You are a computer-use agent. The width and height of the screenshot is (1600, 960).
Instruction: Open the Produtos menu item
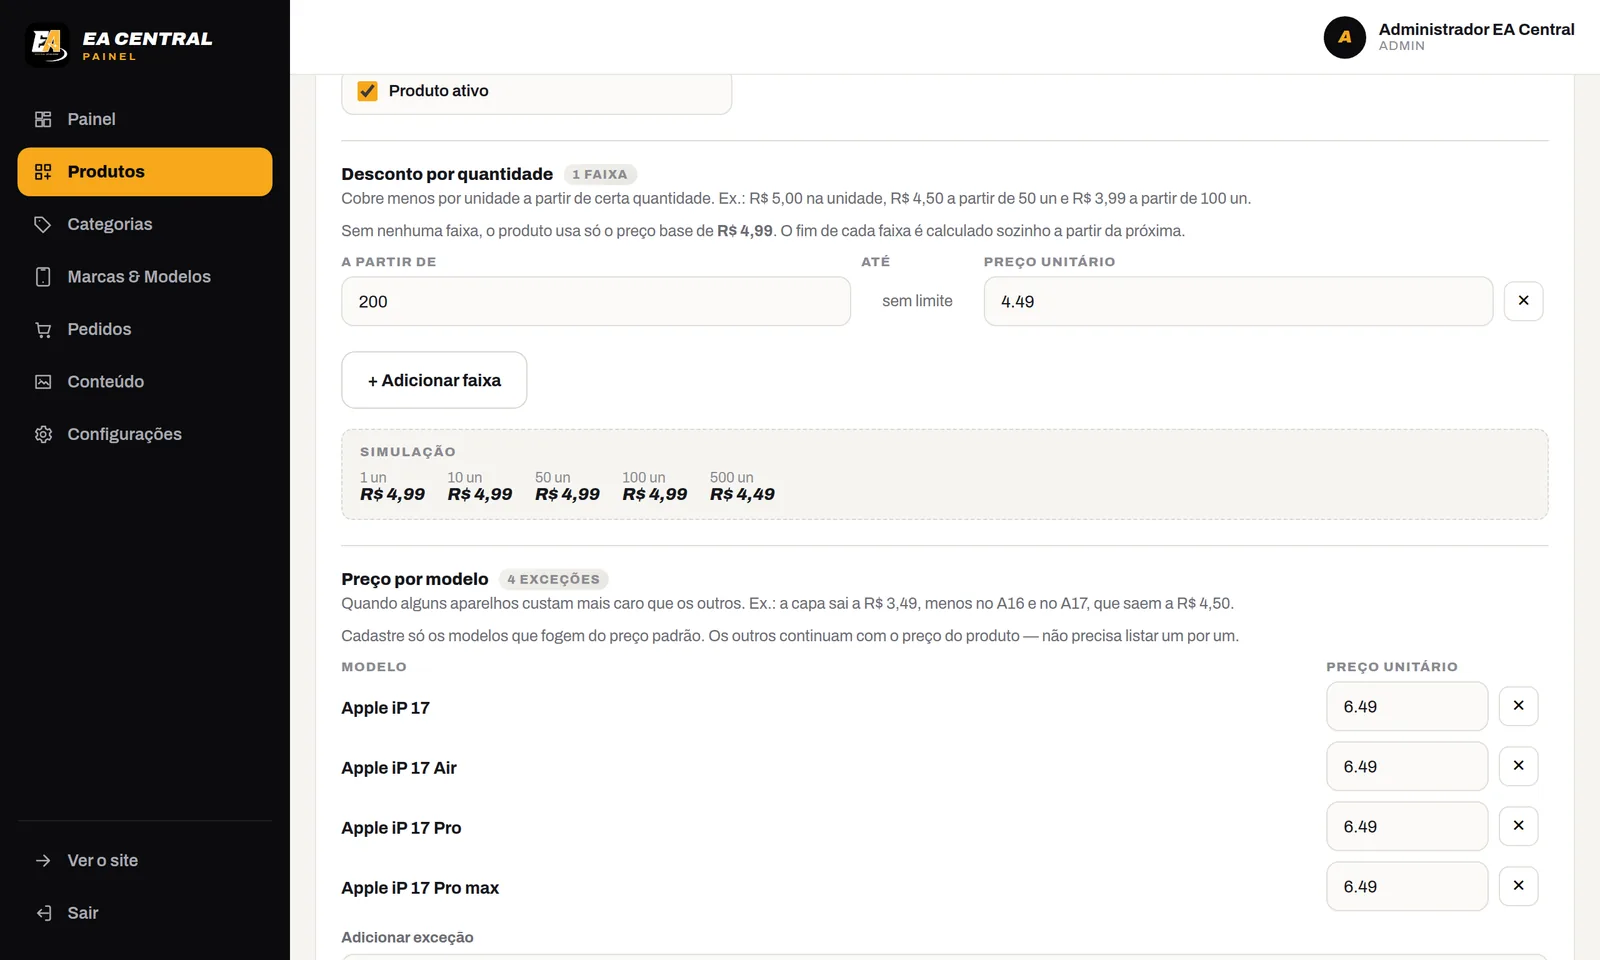[x=145, y=172]
